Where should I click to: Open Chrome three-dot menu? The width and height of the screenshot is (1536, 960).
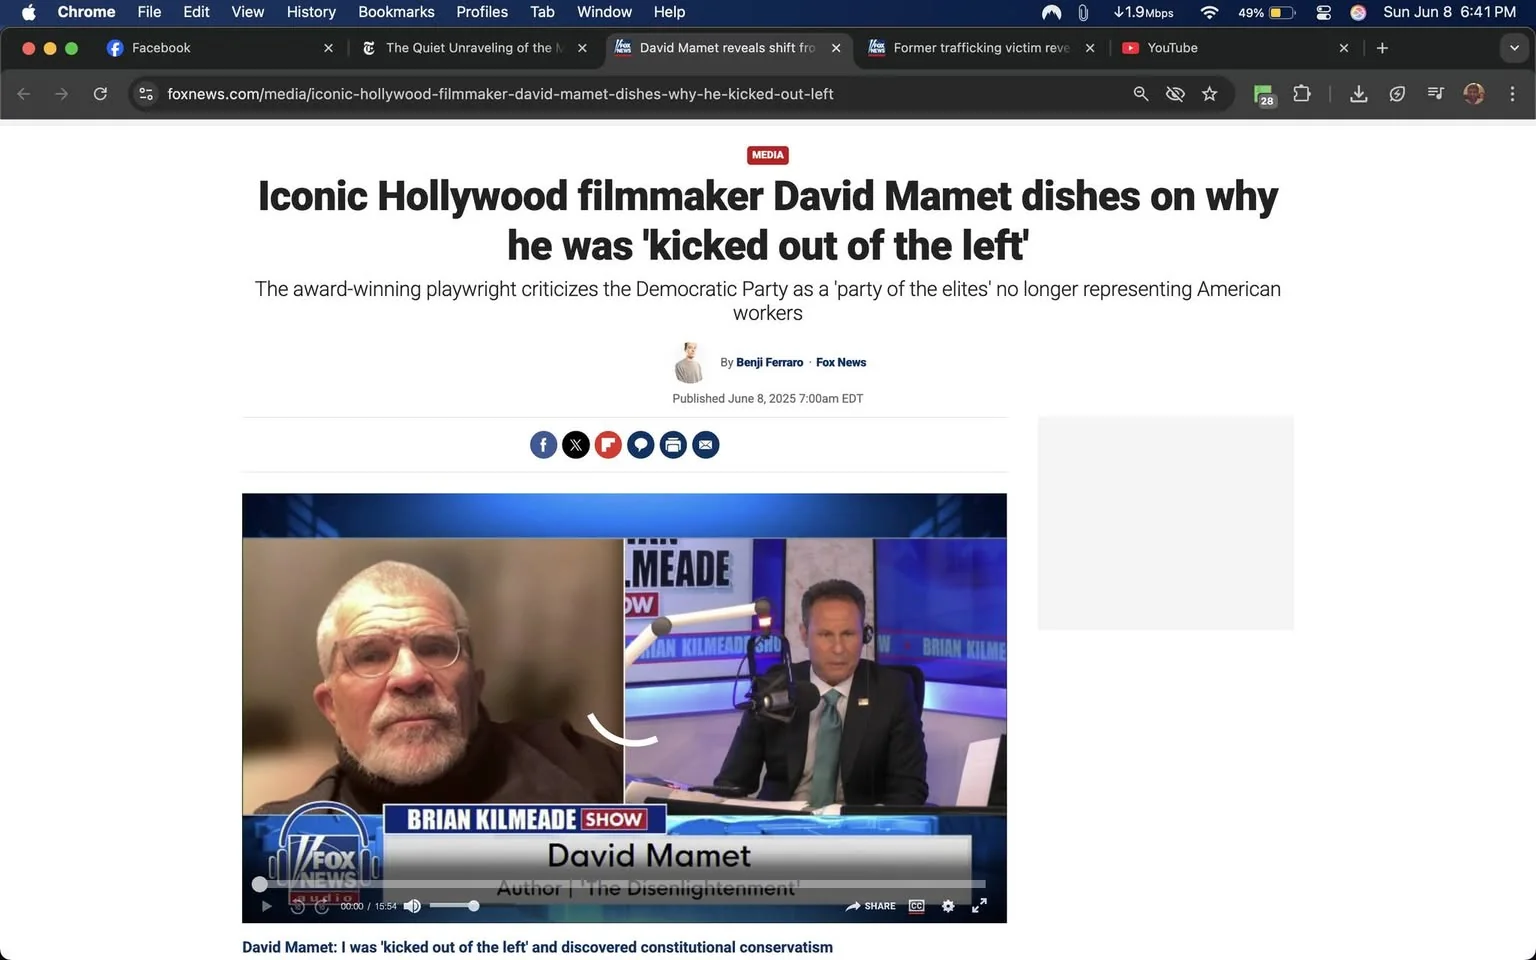point(1512,94)
